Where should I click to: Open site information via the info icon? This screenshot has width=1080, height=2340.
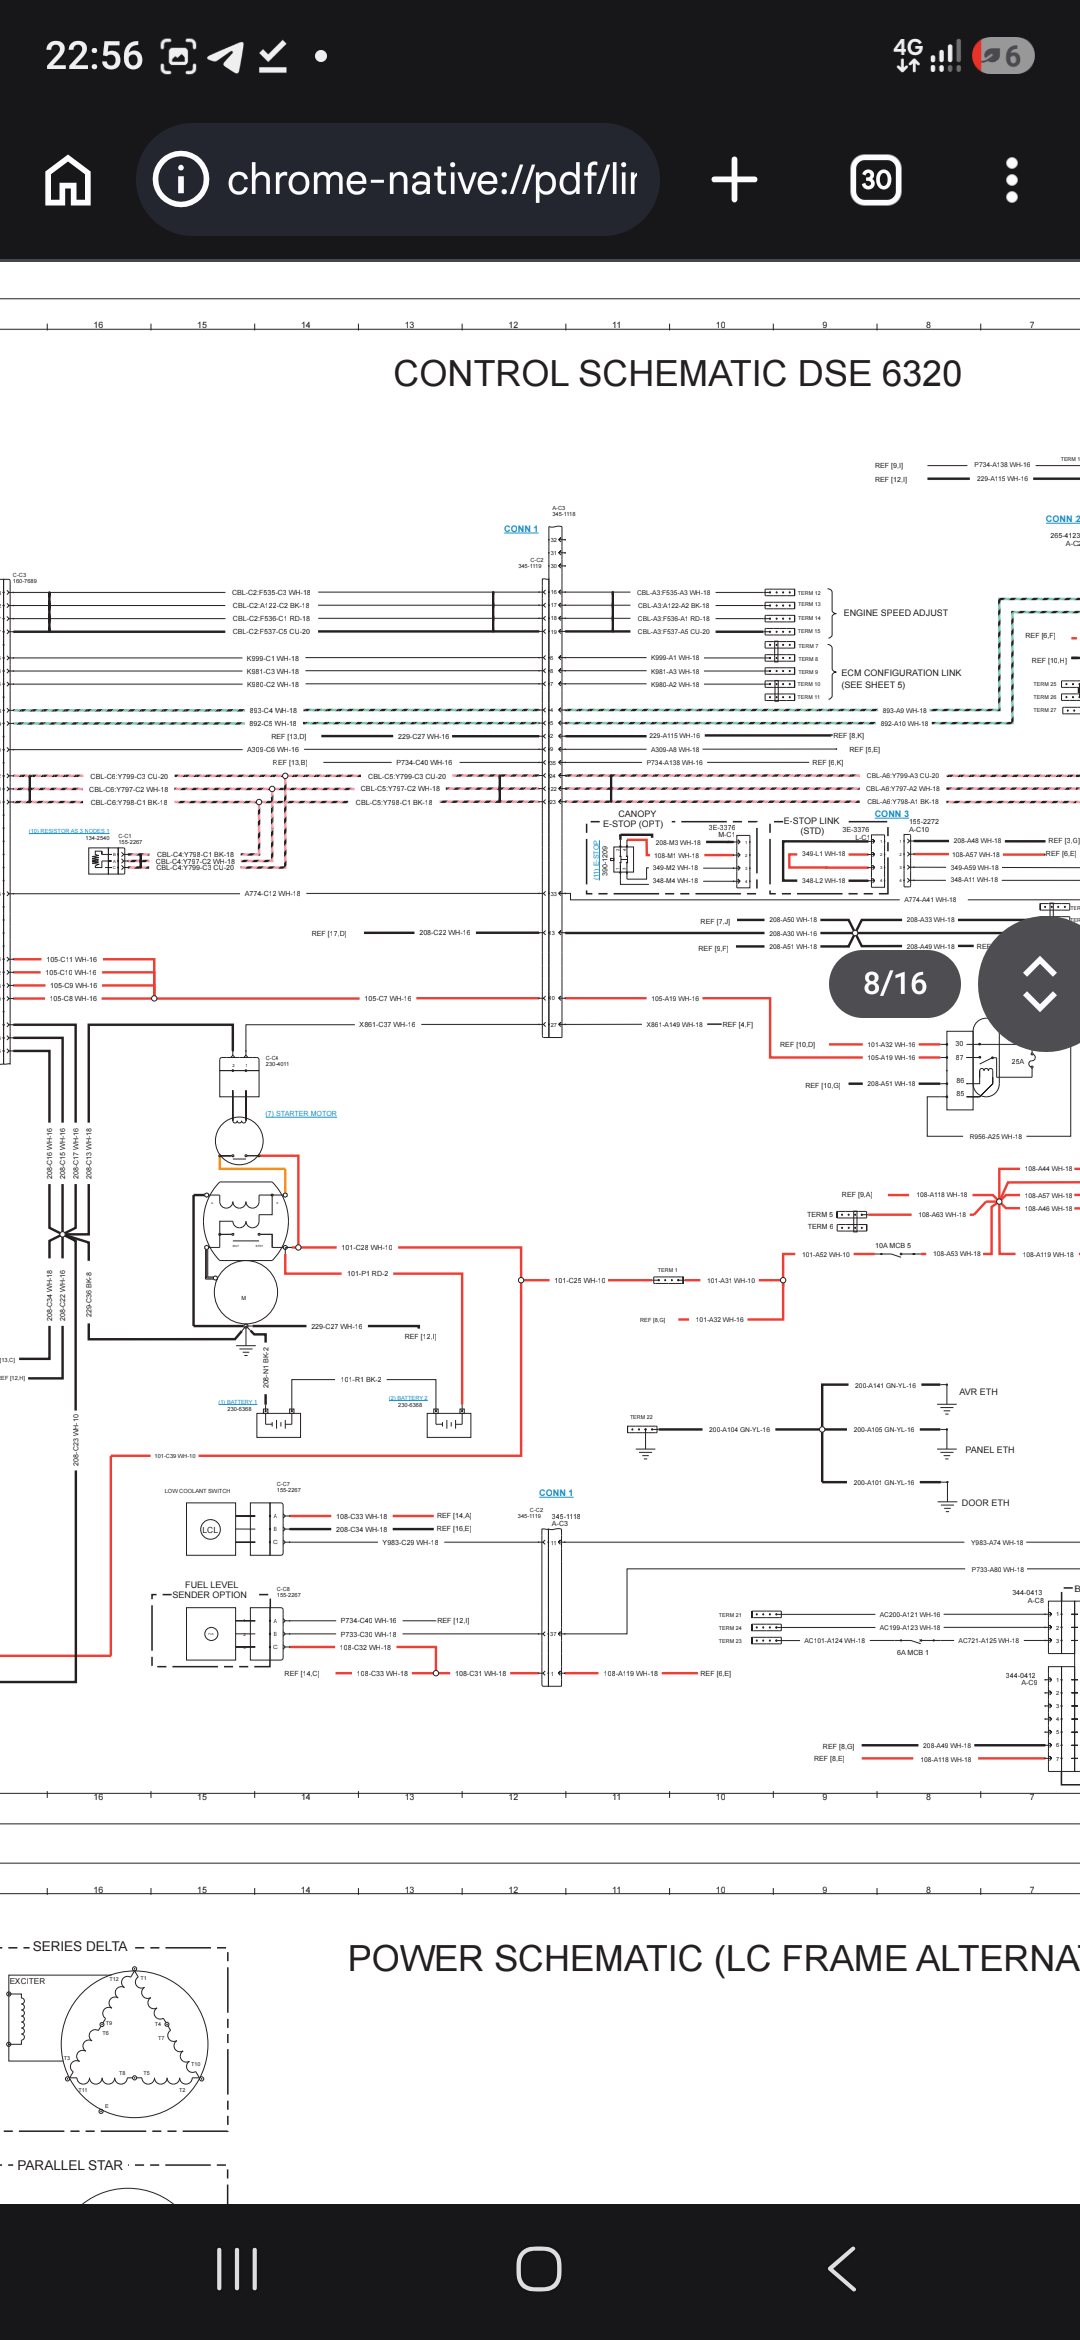[181, 180]
